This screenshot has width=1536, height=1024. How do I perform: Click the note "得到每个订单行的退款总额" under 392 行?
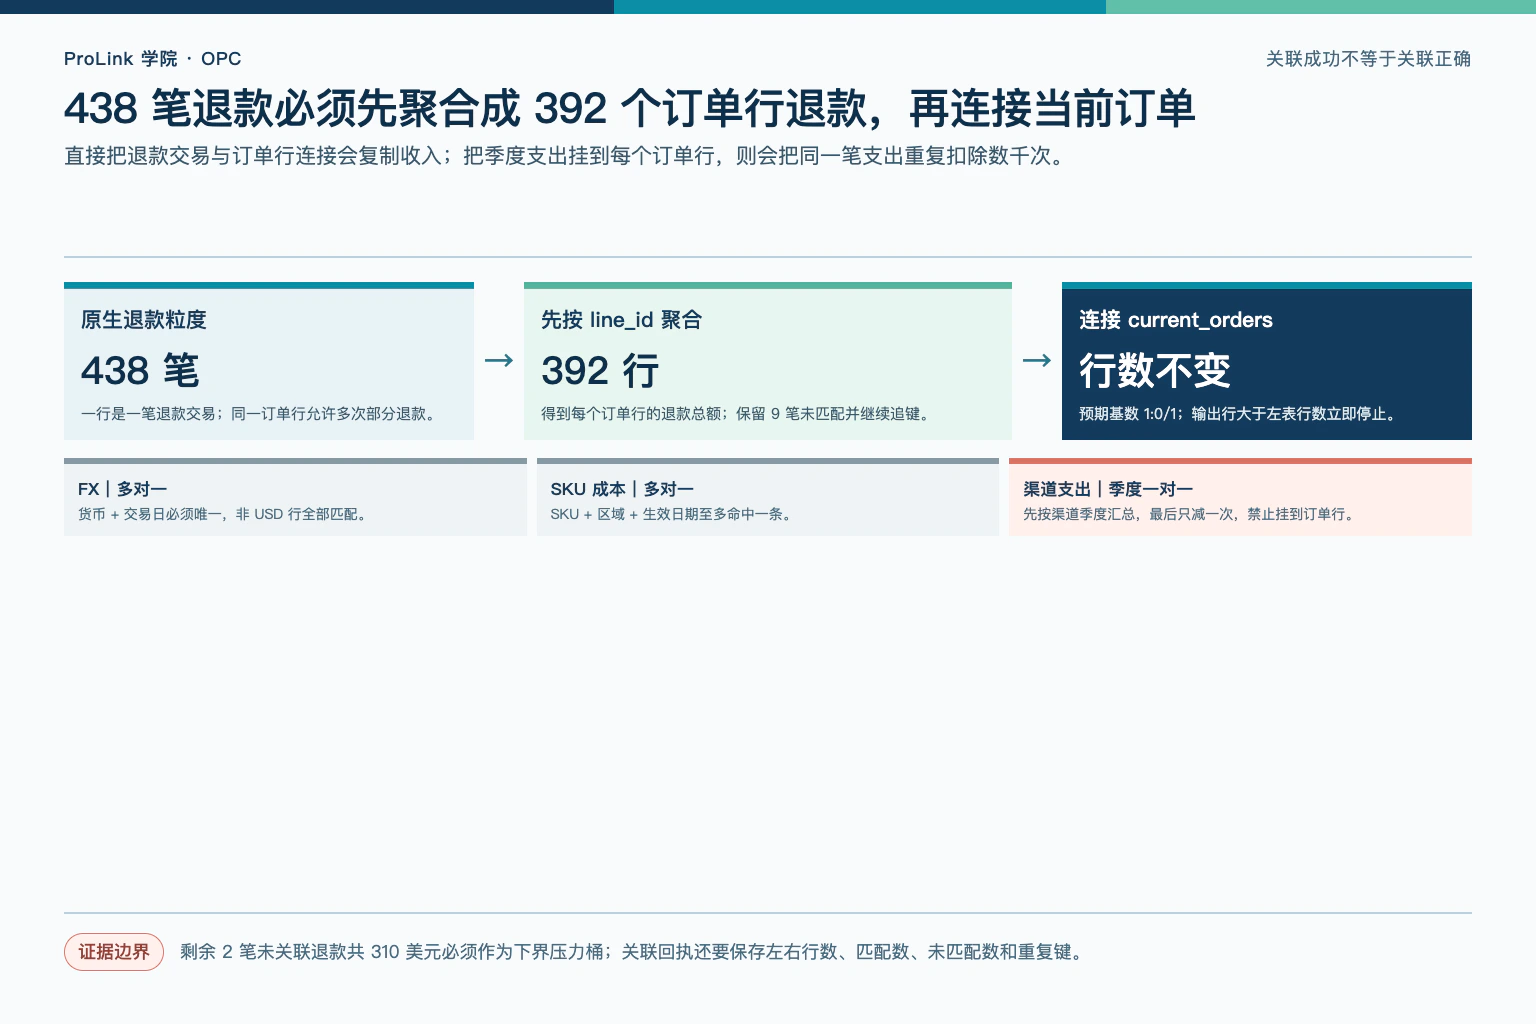[737, 414]
